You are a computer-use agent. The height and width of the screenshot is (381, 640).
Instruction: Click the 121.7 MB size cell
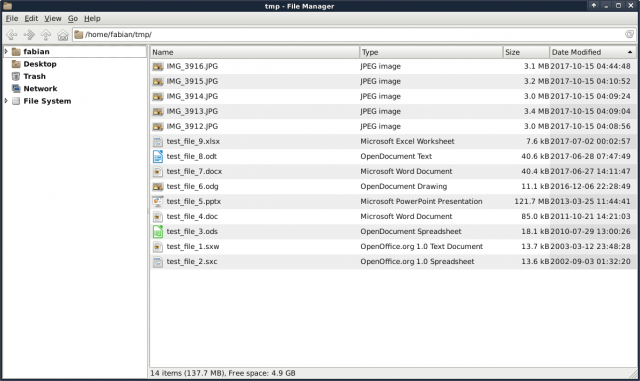click(532, 201)
